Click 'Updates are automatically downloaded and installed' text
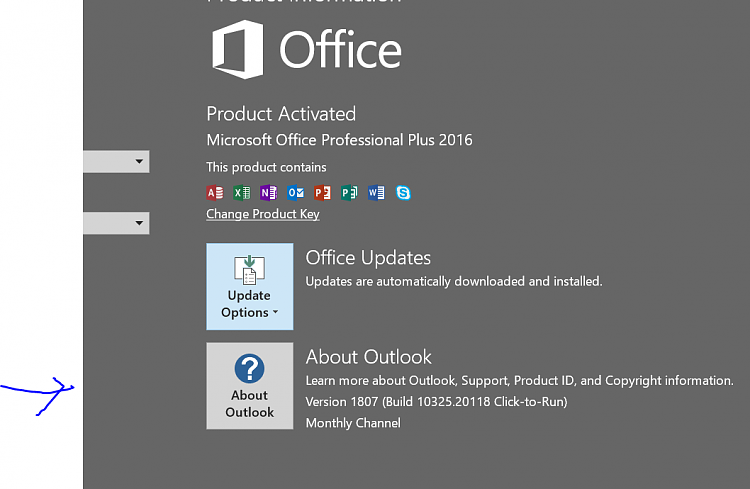The height and width of the screenshot is (489, 750). click(x=454, y=281)
